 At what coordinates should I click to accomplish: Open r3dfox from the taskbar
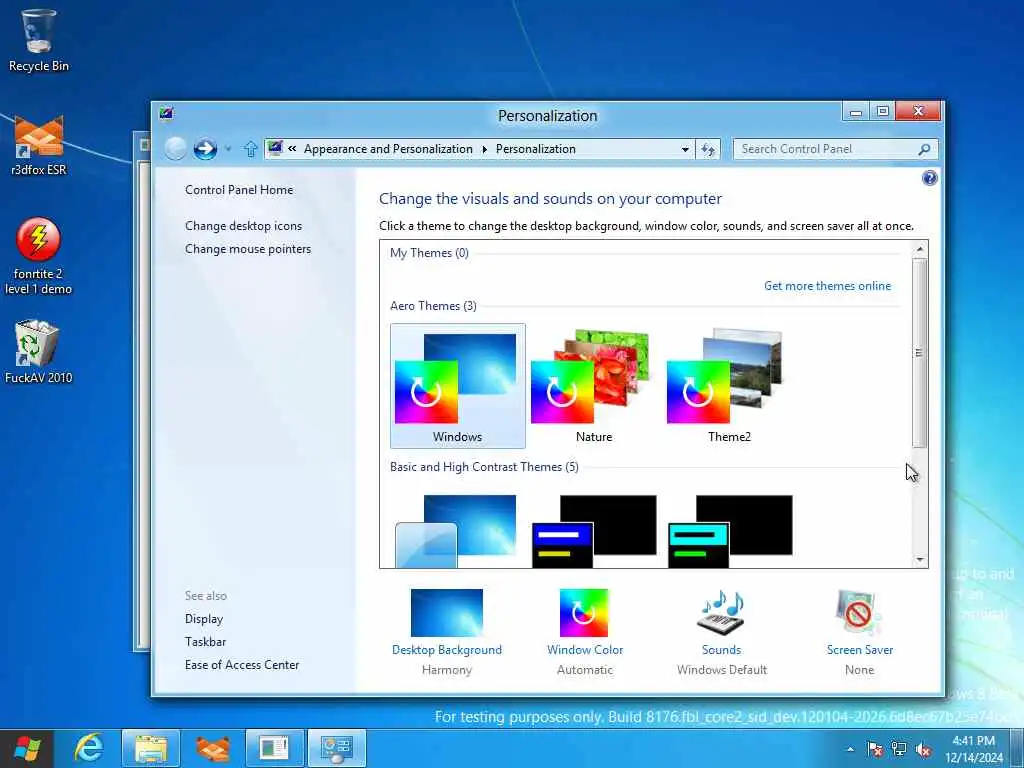[213, 748]
